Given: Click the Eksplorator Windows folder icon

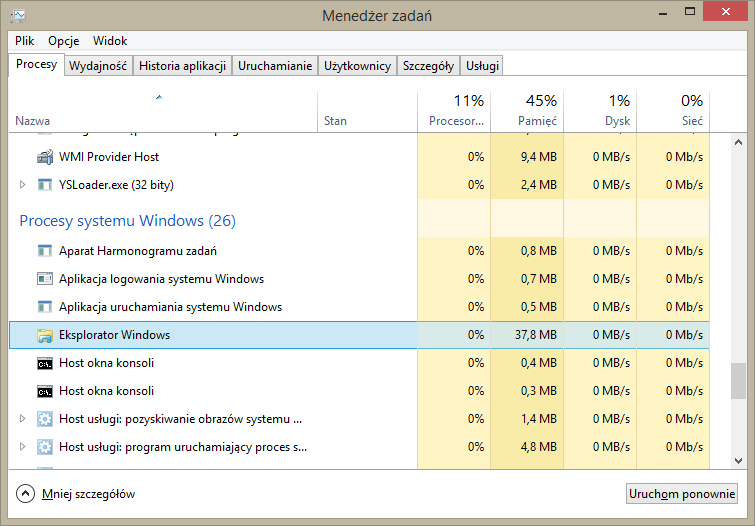Looking at the screenshot, I should click(x=45, y=335).
